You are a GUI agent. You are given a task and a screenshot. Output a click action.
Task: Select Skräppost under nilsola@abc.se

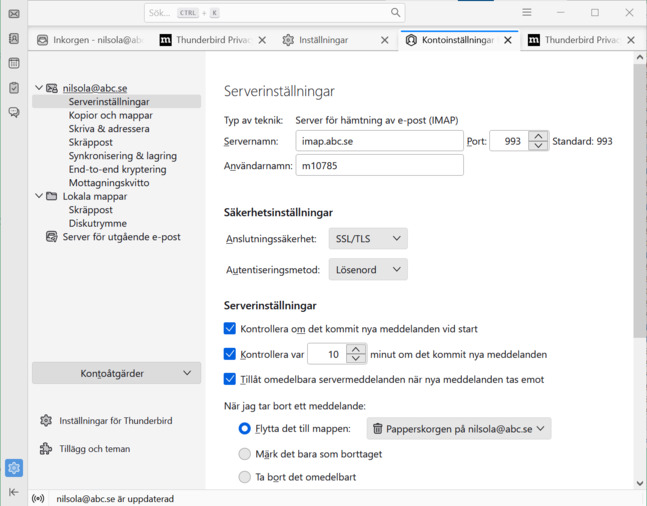pos(90,142)
